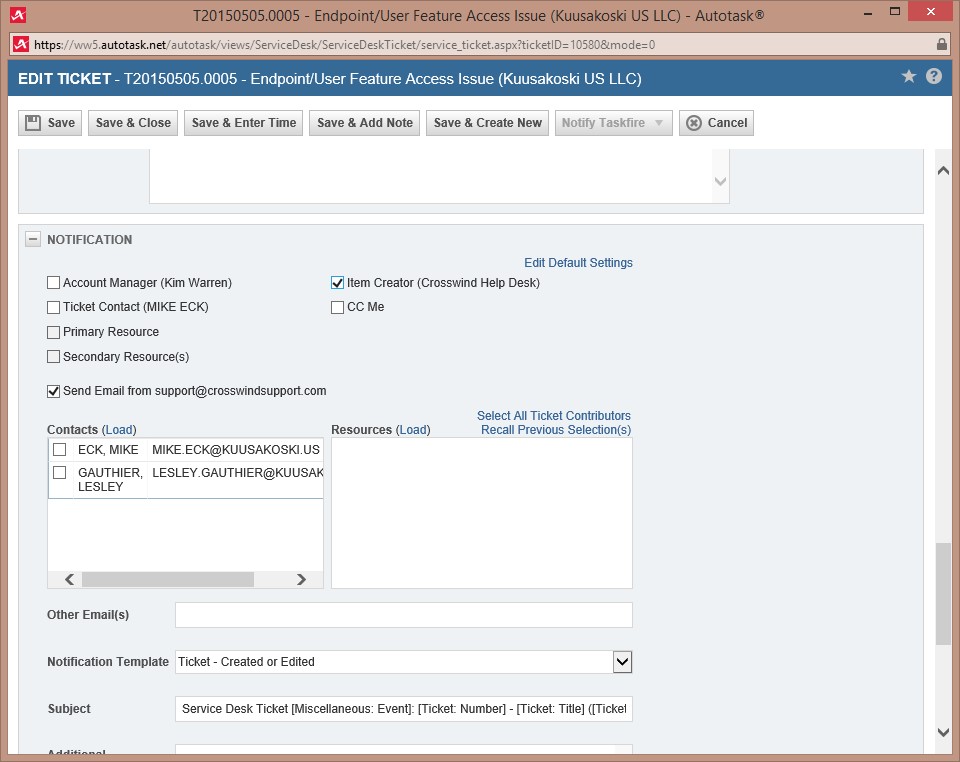Click the lock icon in address bar
Screen dimensions: 960x762
(x=941, y=45)
